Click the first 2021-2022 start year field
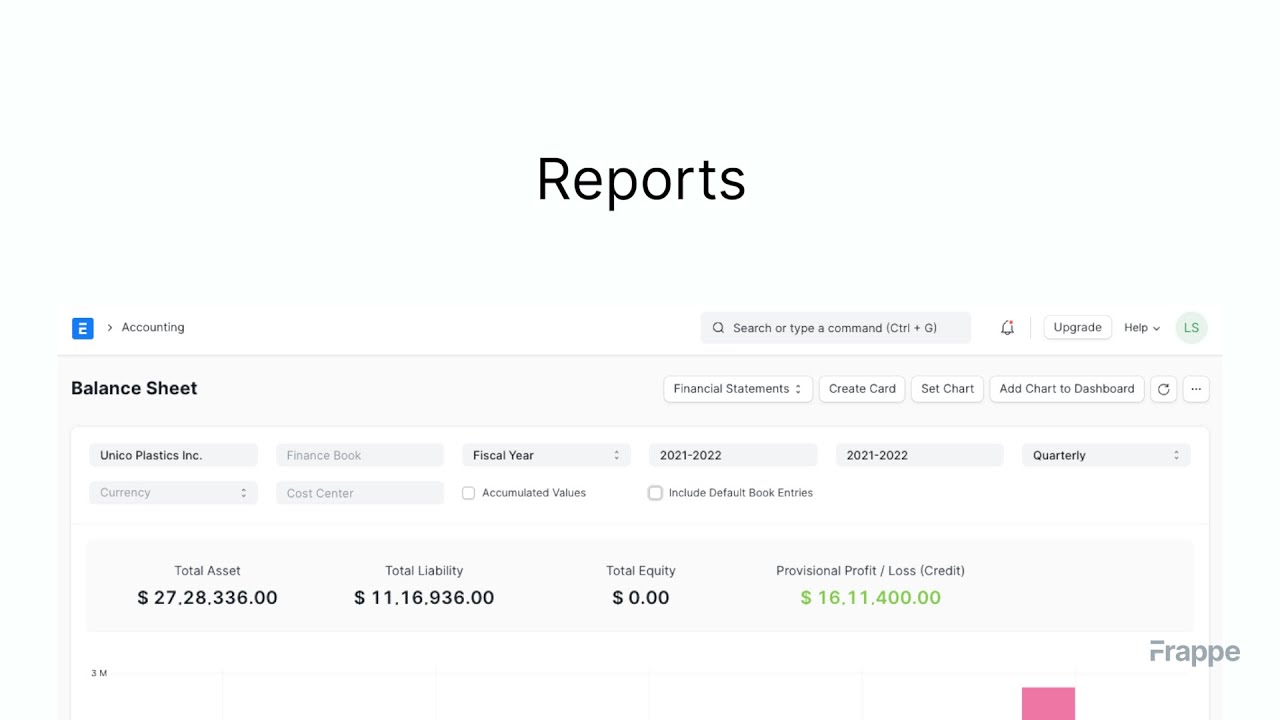This screenshot has width=1280, height=720. click(x=733, y=455)
